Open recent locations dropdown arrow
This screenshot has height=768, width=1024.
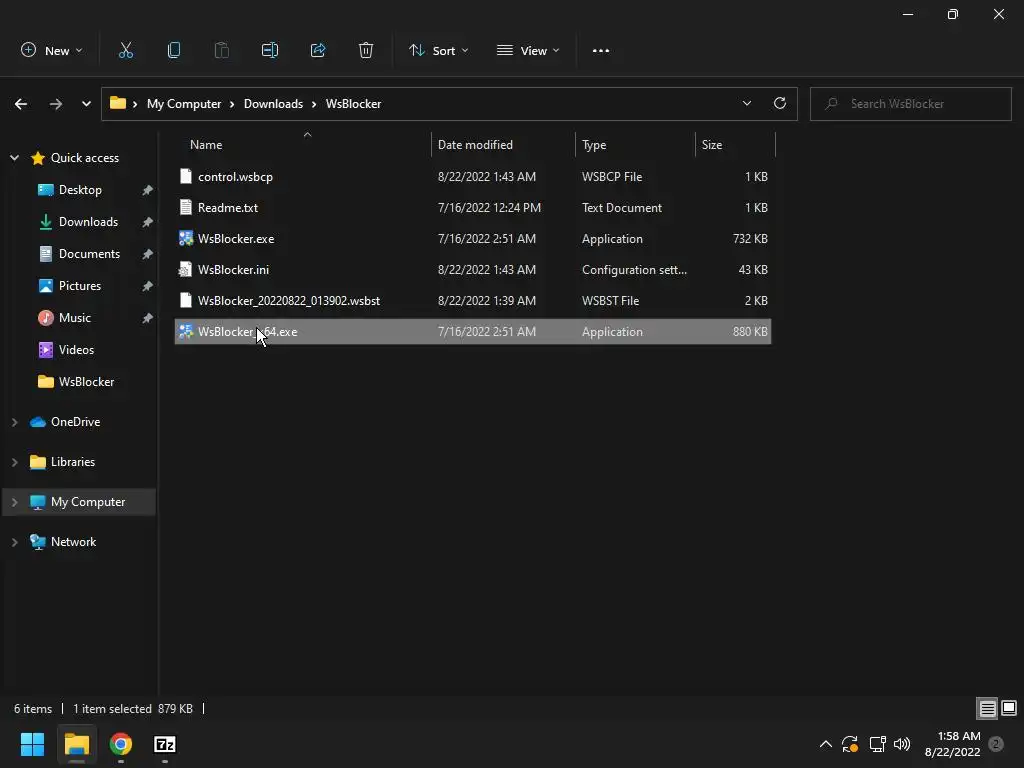(x=86, y=104)
